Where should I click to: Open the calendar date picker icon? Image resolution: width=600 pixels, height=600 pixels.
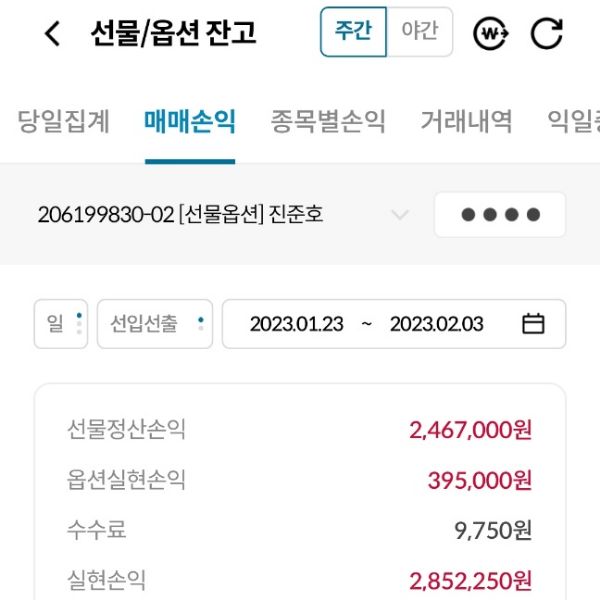[534, 324]
